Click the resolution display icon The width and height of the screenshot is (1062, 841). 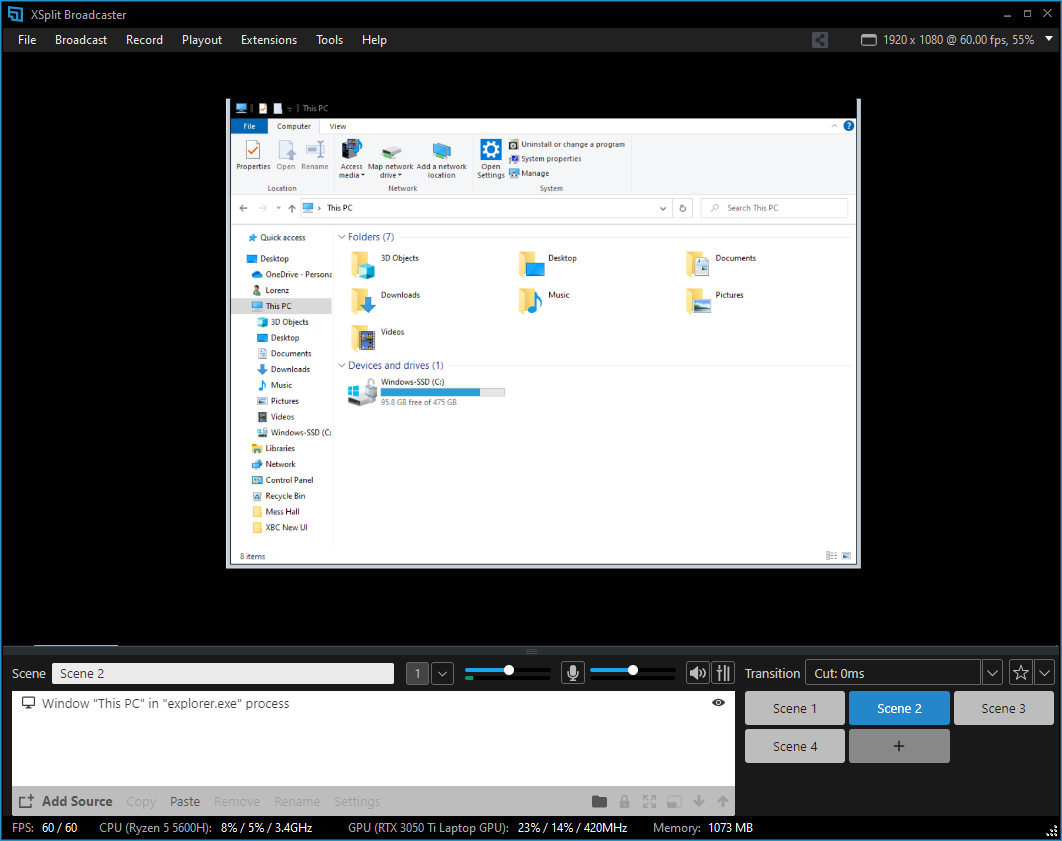click(868, 40)
